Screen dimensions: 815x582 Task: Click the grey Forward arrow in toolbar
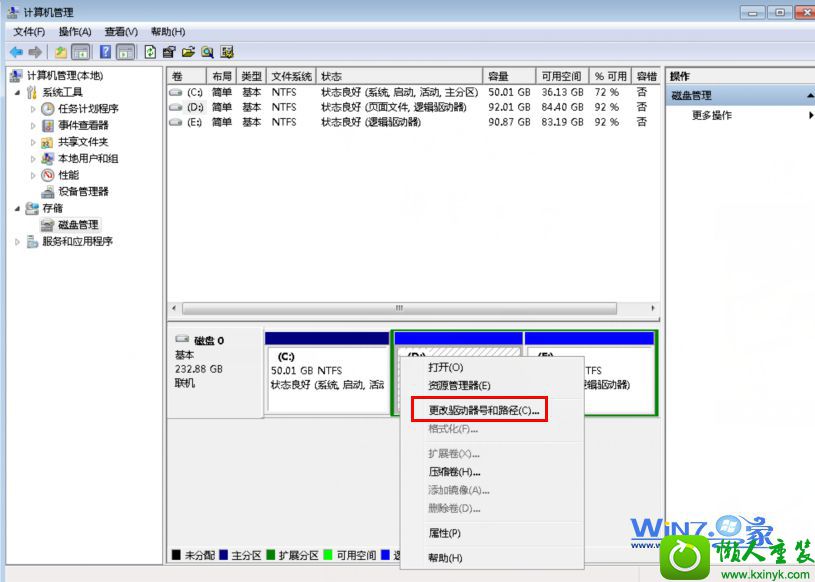click(x=35, y=52)
